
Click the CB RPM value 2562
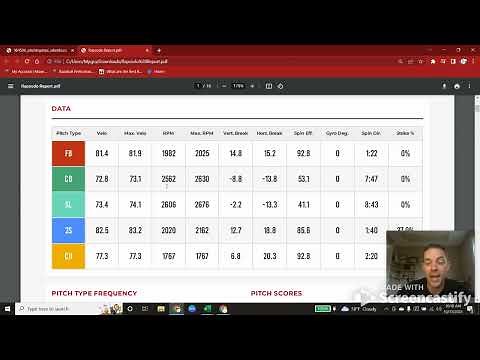(168, 179)
